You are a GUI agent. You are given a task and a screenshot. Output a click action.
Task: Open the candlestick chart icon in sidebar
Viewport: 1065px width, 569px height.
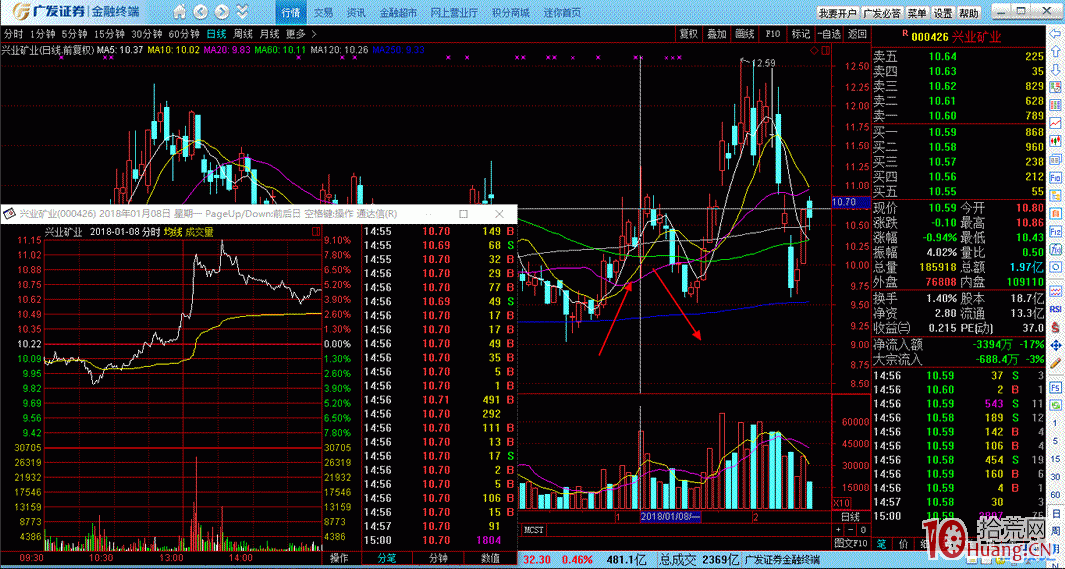point(1055,140)
